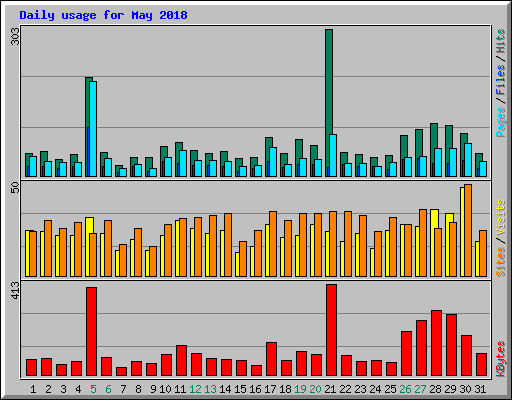This screenshot has width=512, height=400.
Task: Click the 'Sites' legend label
Action: (501, 262)
